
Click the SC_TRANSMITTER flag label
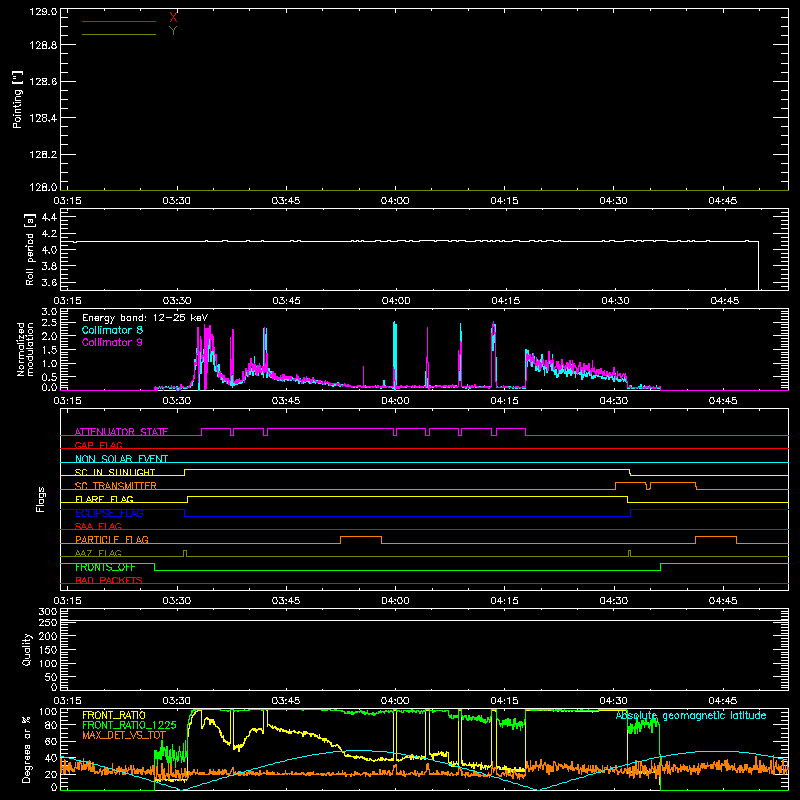click(116, 485)
